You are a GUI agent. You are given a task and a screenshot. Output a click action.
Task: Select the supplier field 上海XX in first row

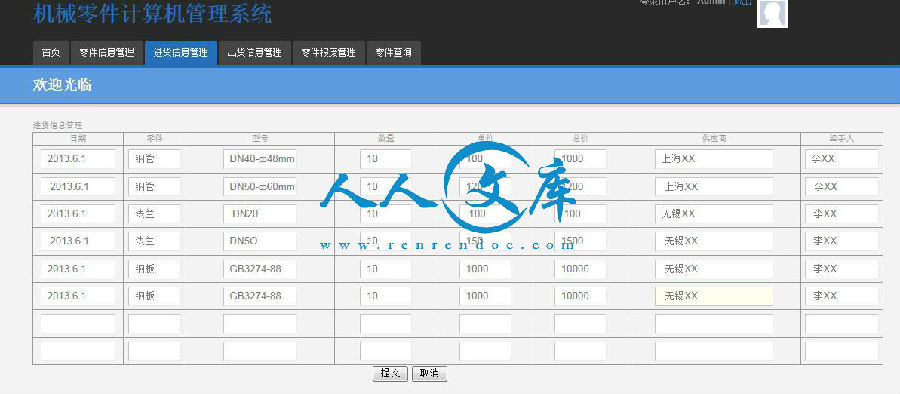[x=714, y=159]
